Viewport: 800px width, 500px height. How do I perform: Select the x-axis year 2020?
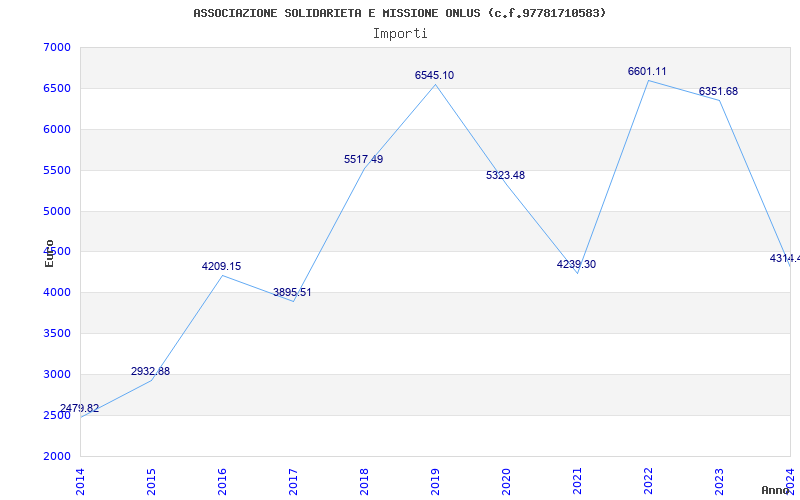pyautogui.click(x=506, y=482)
